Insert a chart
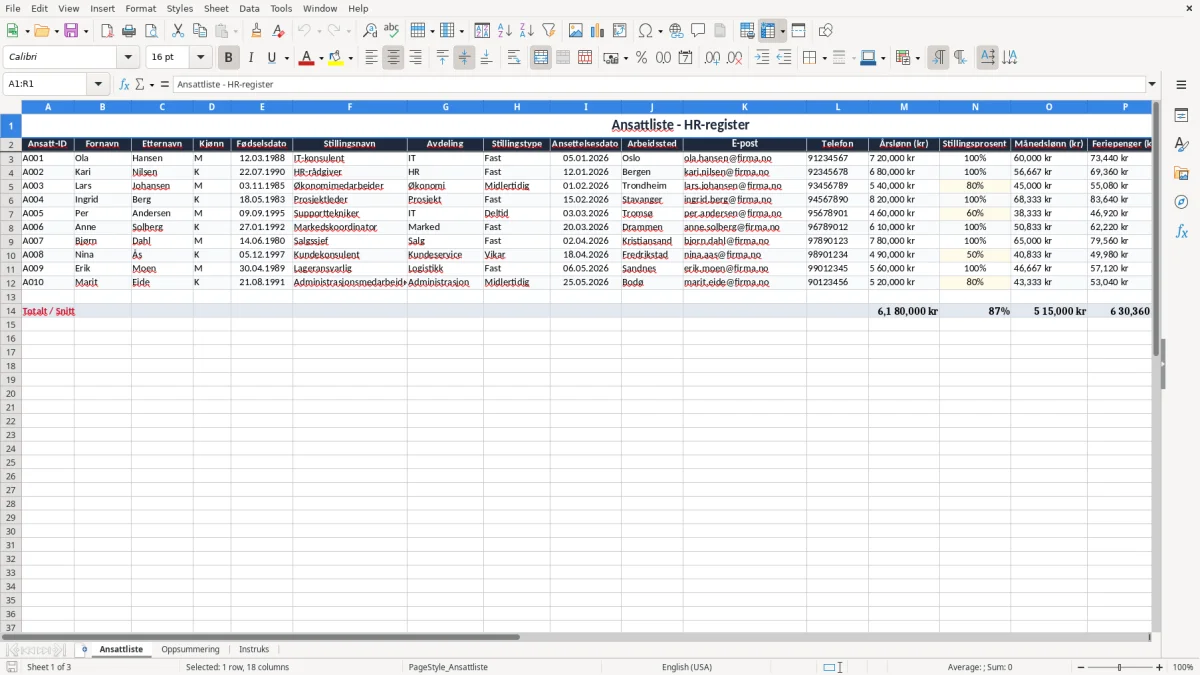1200x675 pixels. pyautogui.click(x=597, y=31)
